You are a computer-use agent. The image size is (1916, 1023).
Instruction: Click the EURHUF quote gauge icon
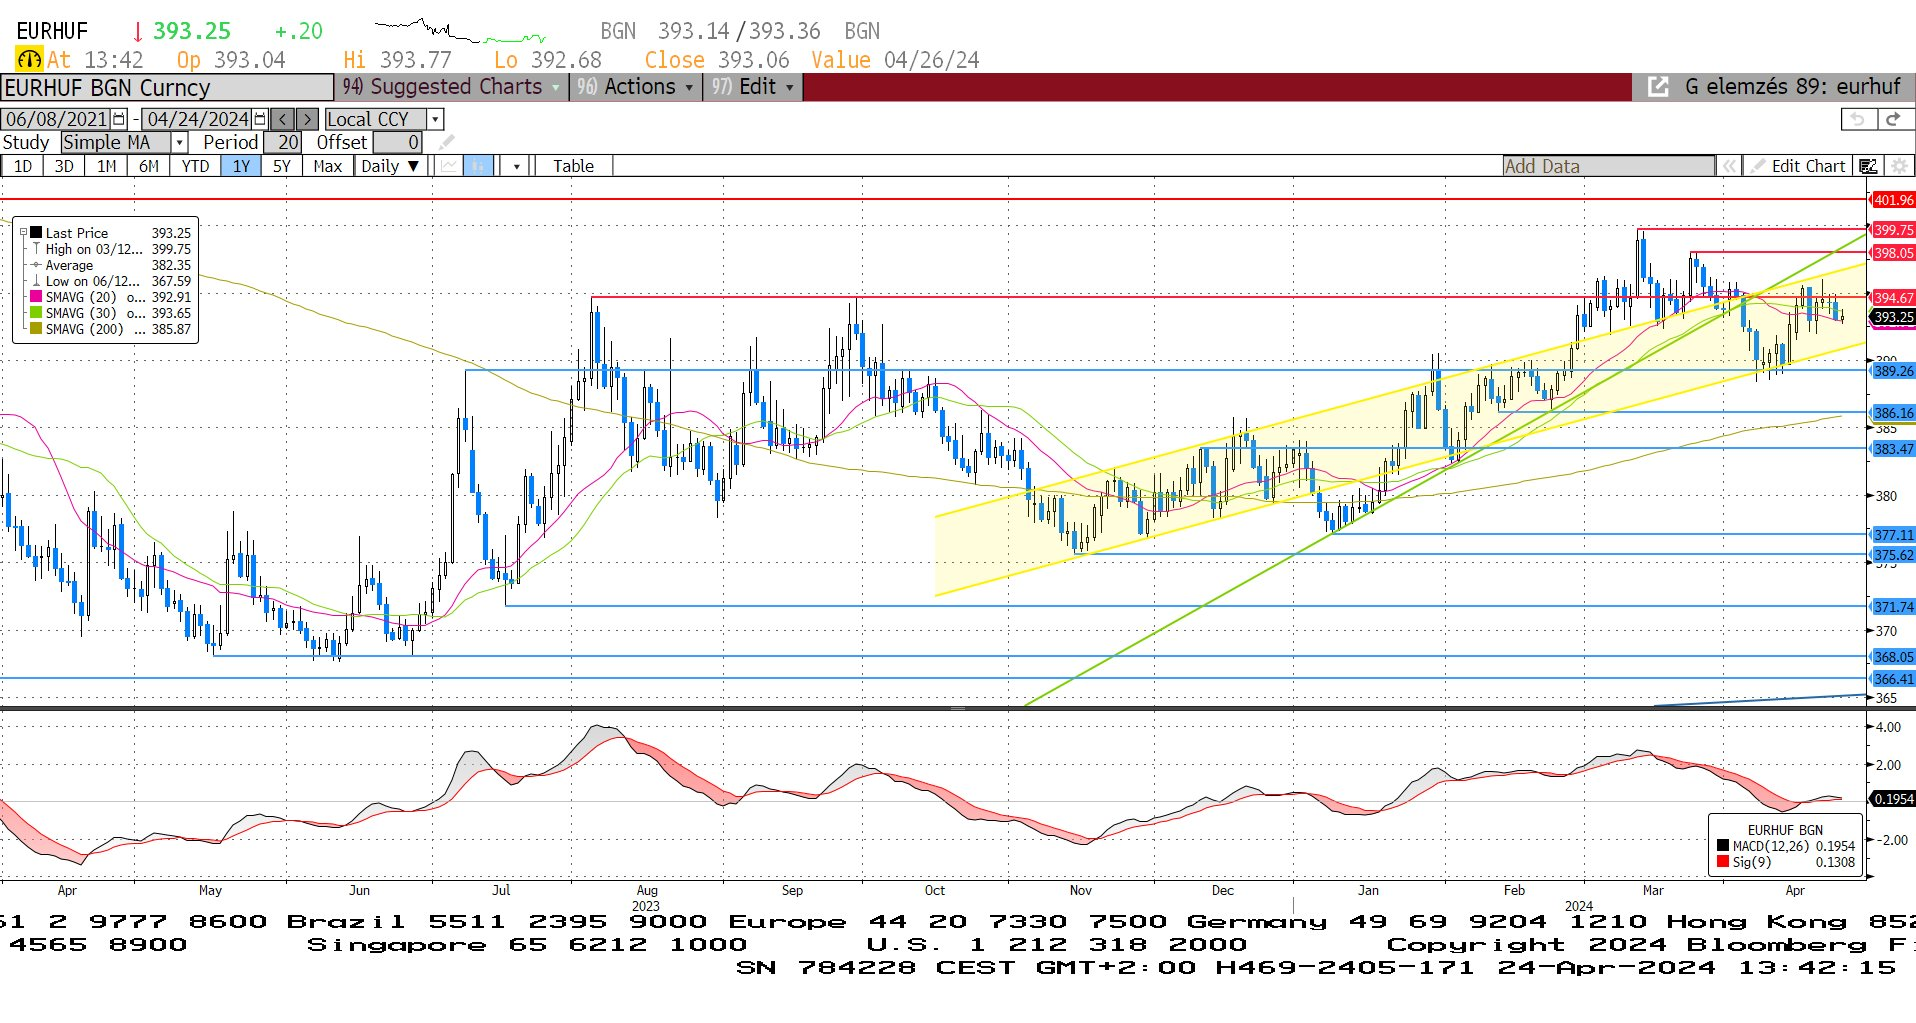[x=29, y=60]
